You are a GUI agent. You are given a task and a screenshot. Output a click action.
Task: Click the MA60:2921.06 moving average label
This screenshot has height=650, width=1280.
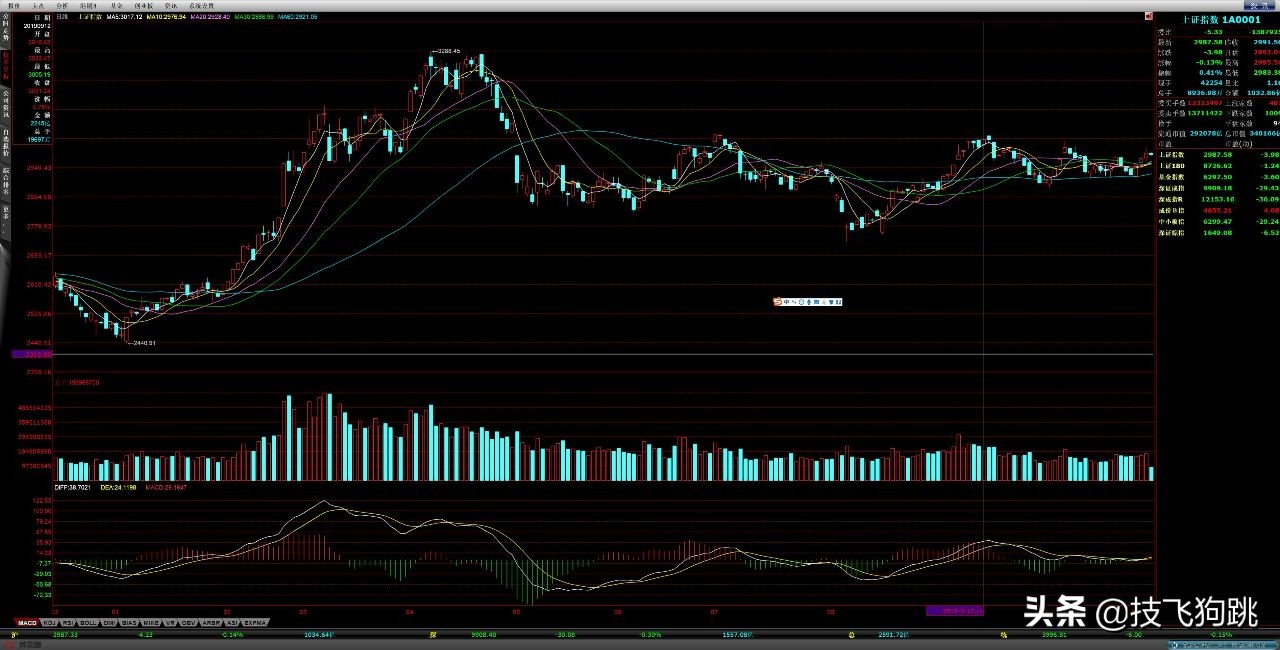point(298,17)
